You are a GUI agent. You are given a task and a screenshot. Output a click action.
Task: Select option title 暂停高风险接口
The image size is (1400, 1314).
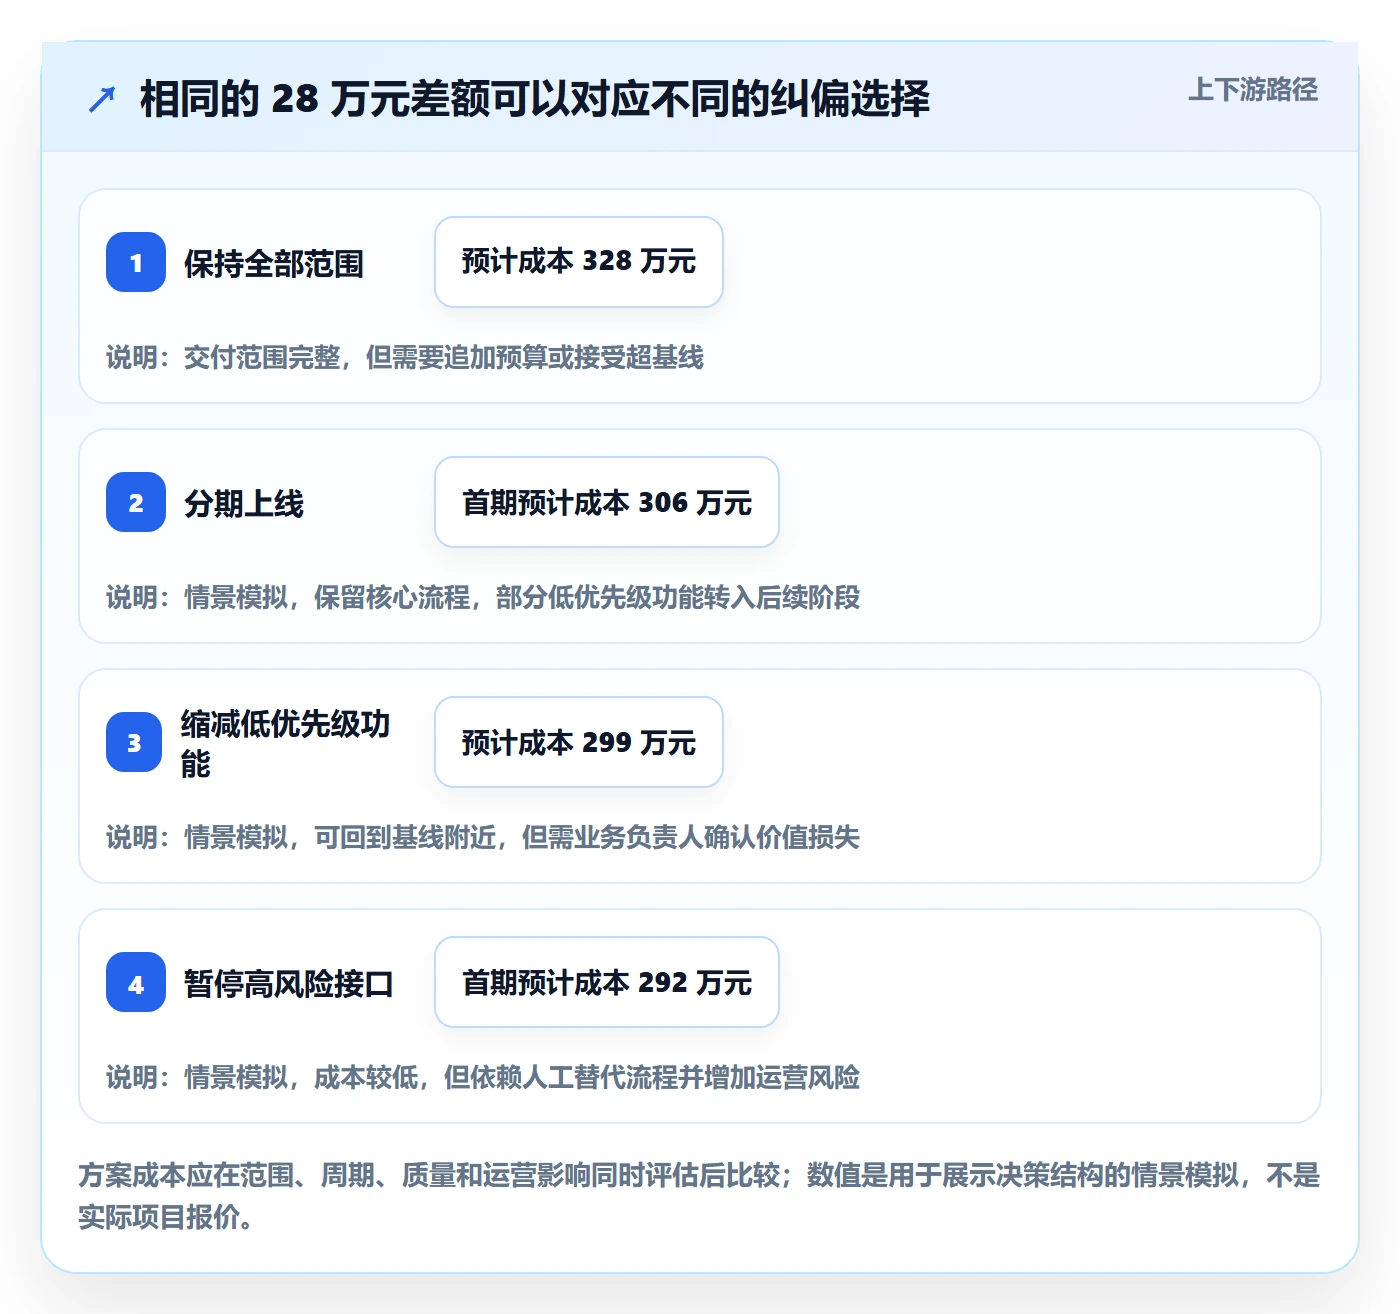288,984
